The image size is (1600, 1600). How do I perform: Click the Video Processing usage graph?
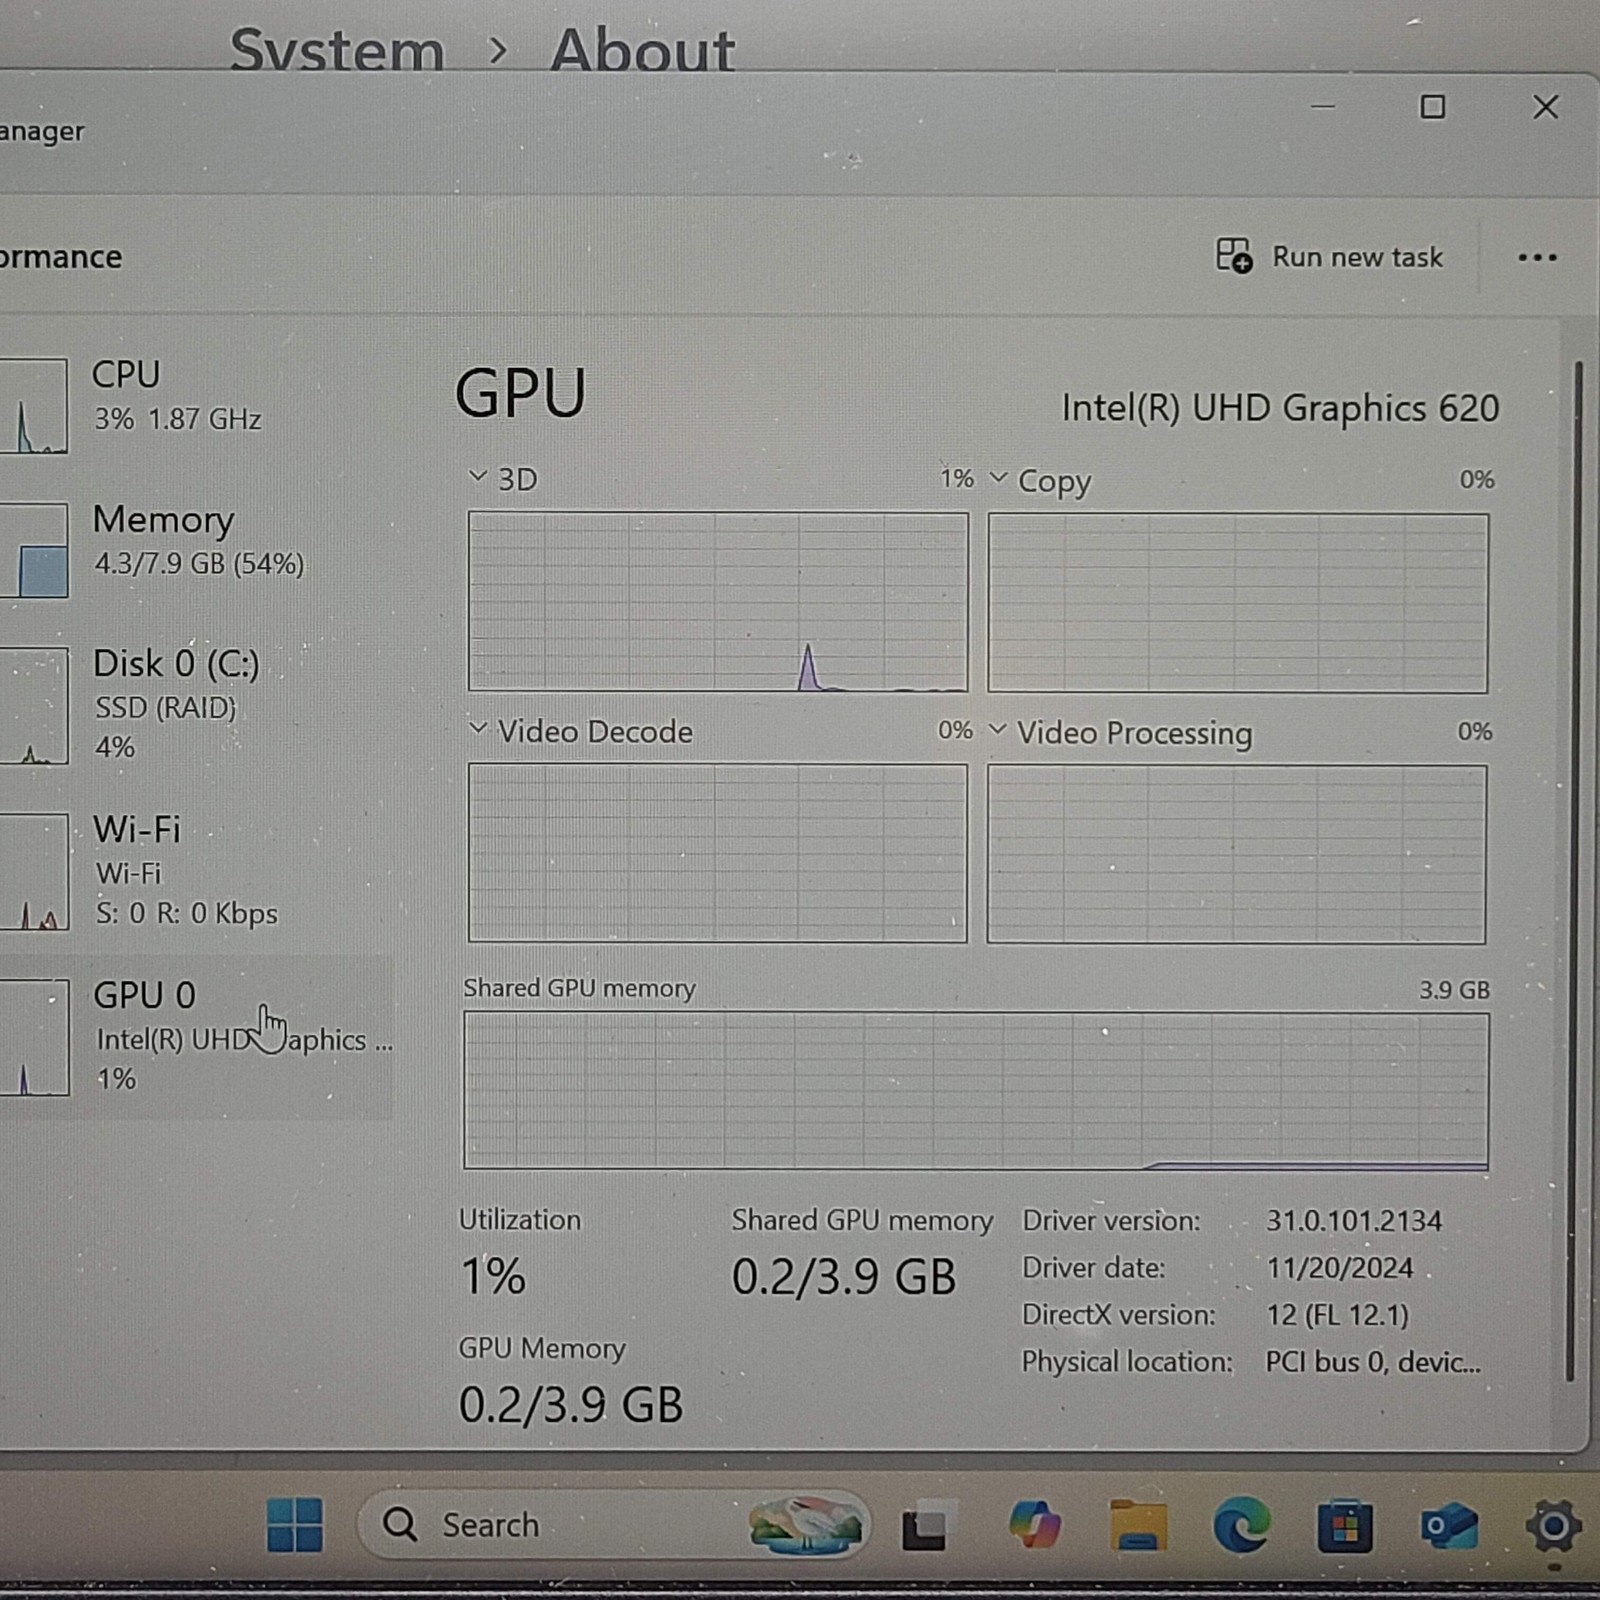(x=1237, y=854)
